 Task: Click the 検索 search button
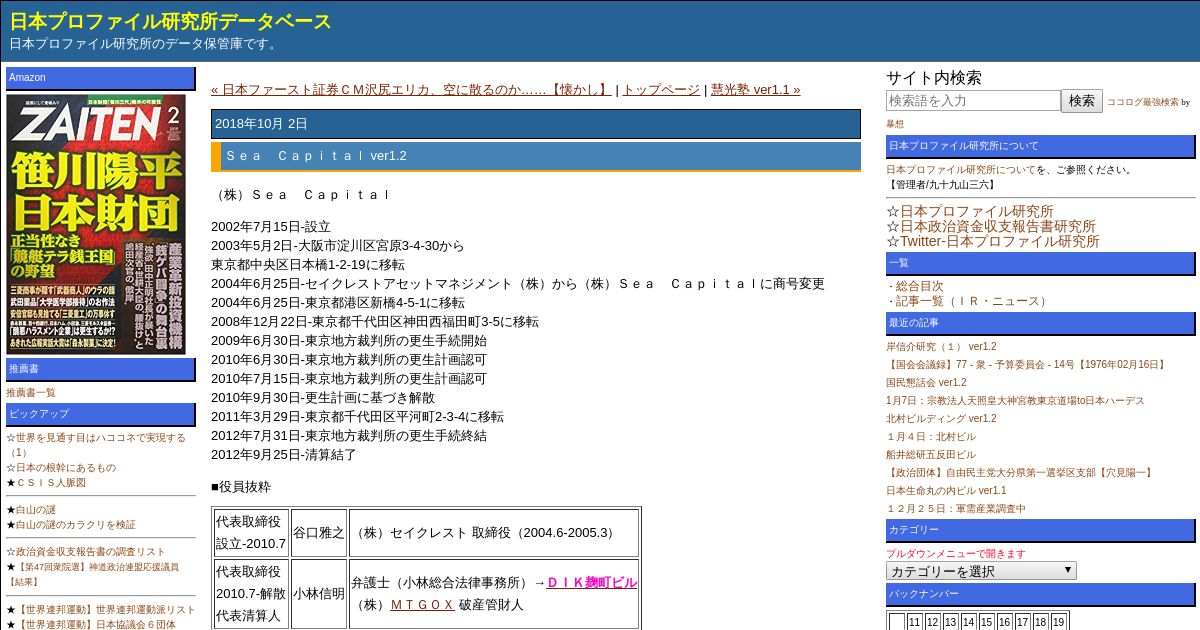tap(1082, 100)
